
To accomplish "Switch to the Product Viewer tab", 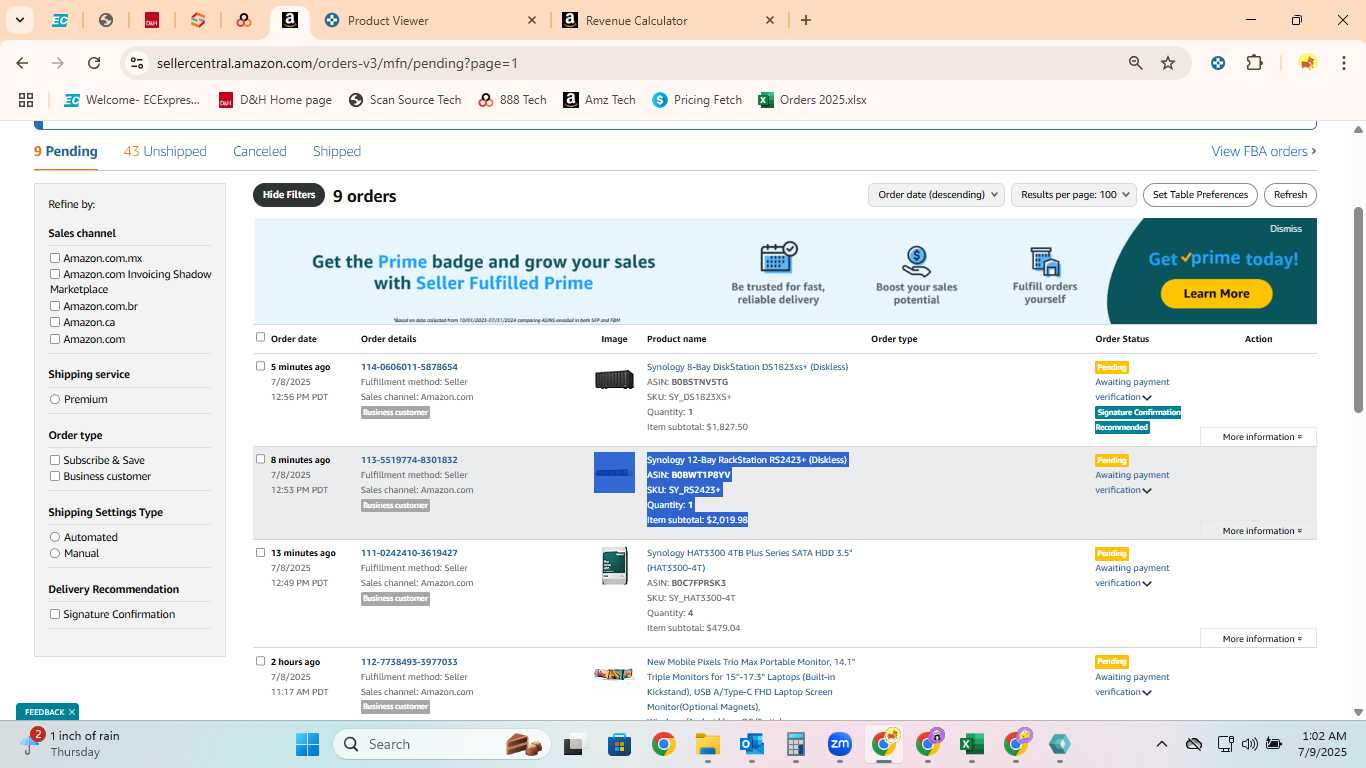I will [x=430, y=20].
